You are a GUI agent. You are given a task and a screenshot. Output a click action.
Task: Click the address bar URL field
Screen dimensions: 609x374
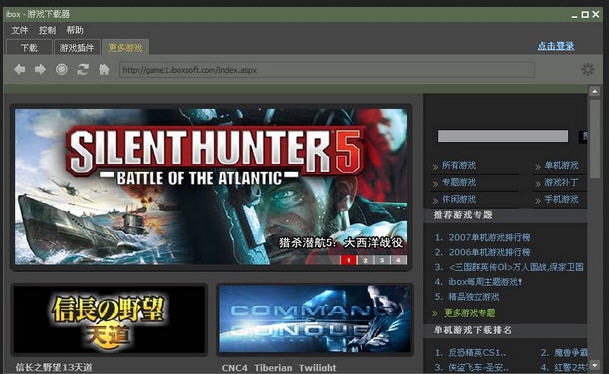[x=327, y=70]
